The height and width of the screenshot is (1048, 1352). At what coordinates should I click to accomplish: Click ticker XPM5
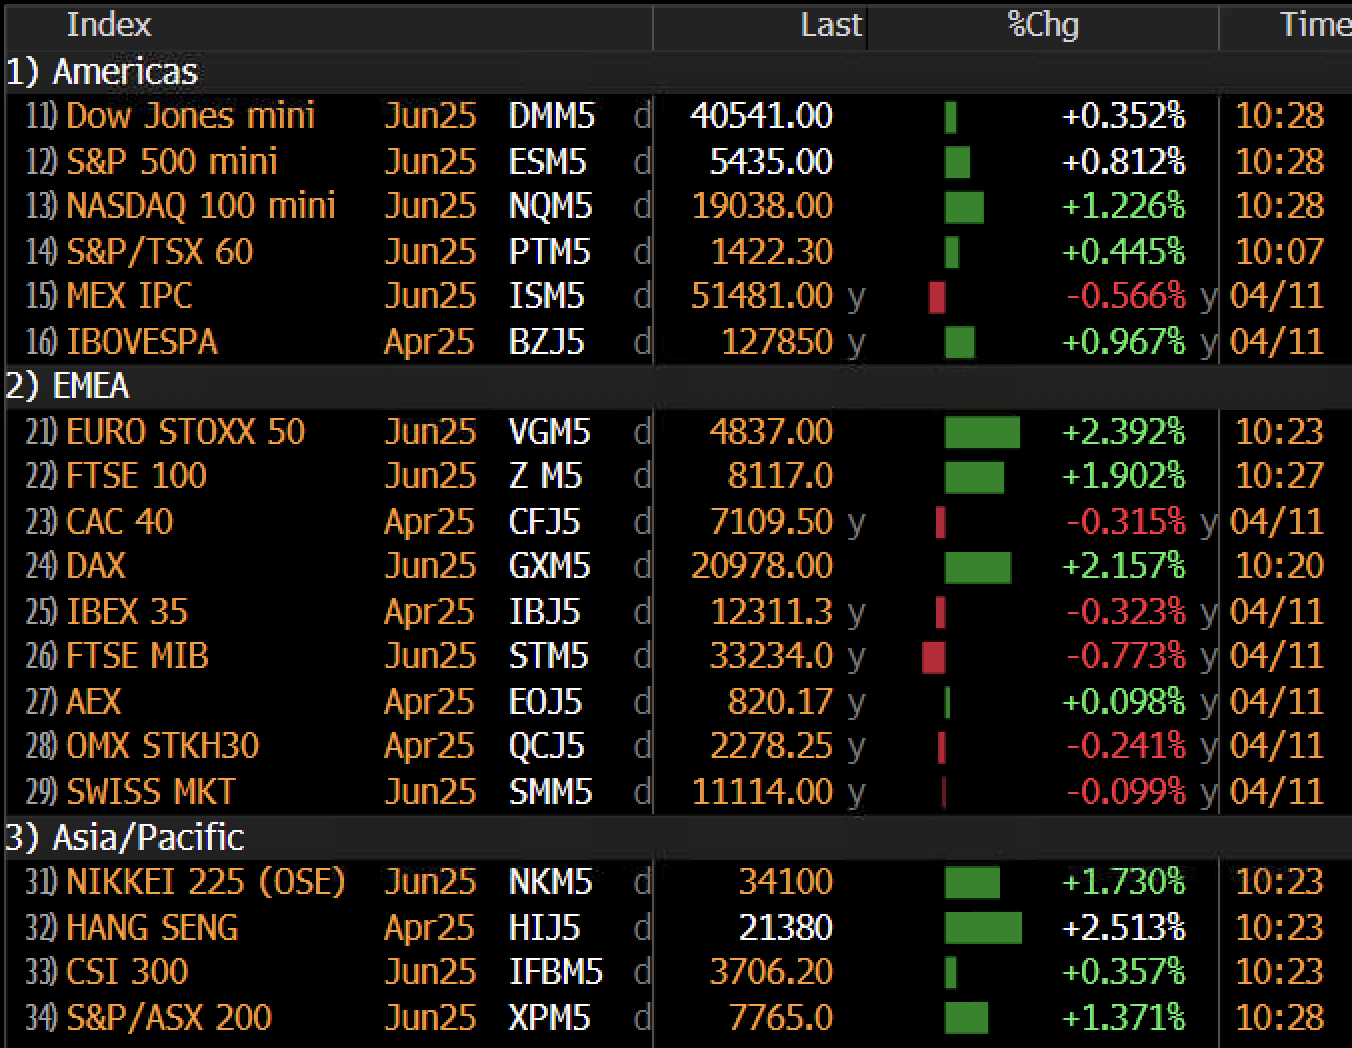(x=549, y=1017)
